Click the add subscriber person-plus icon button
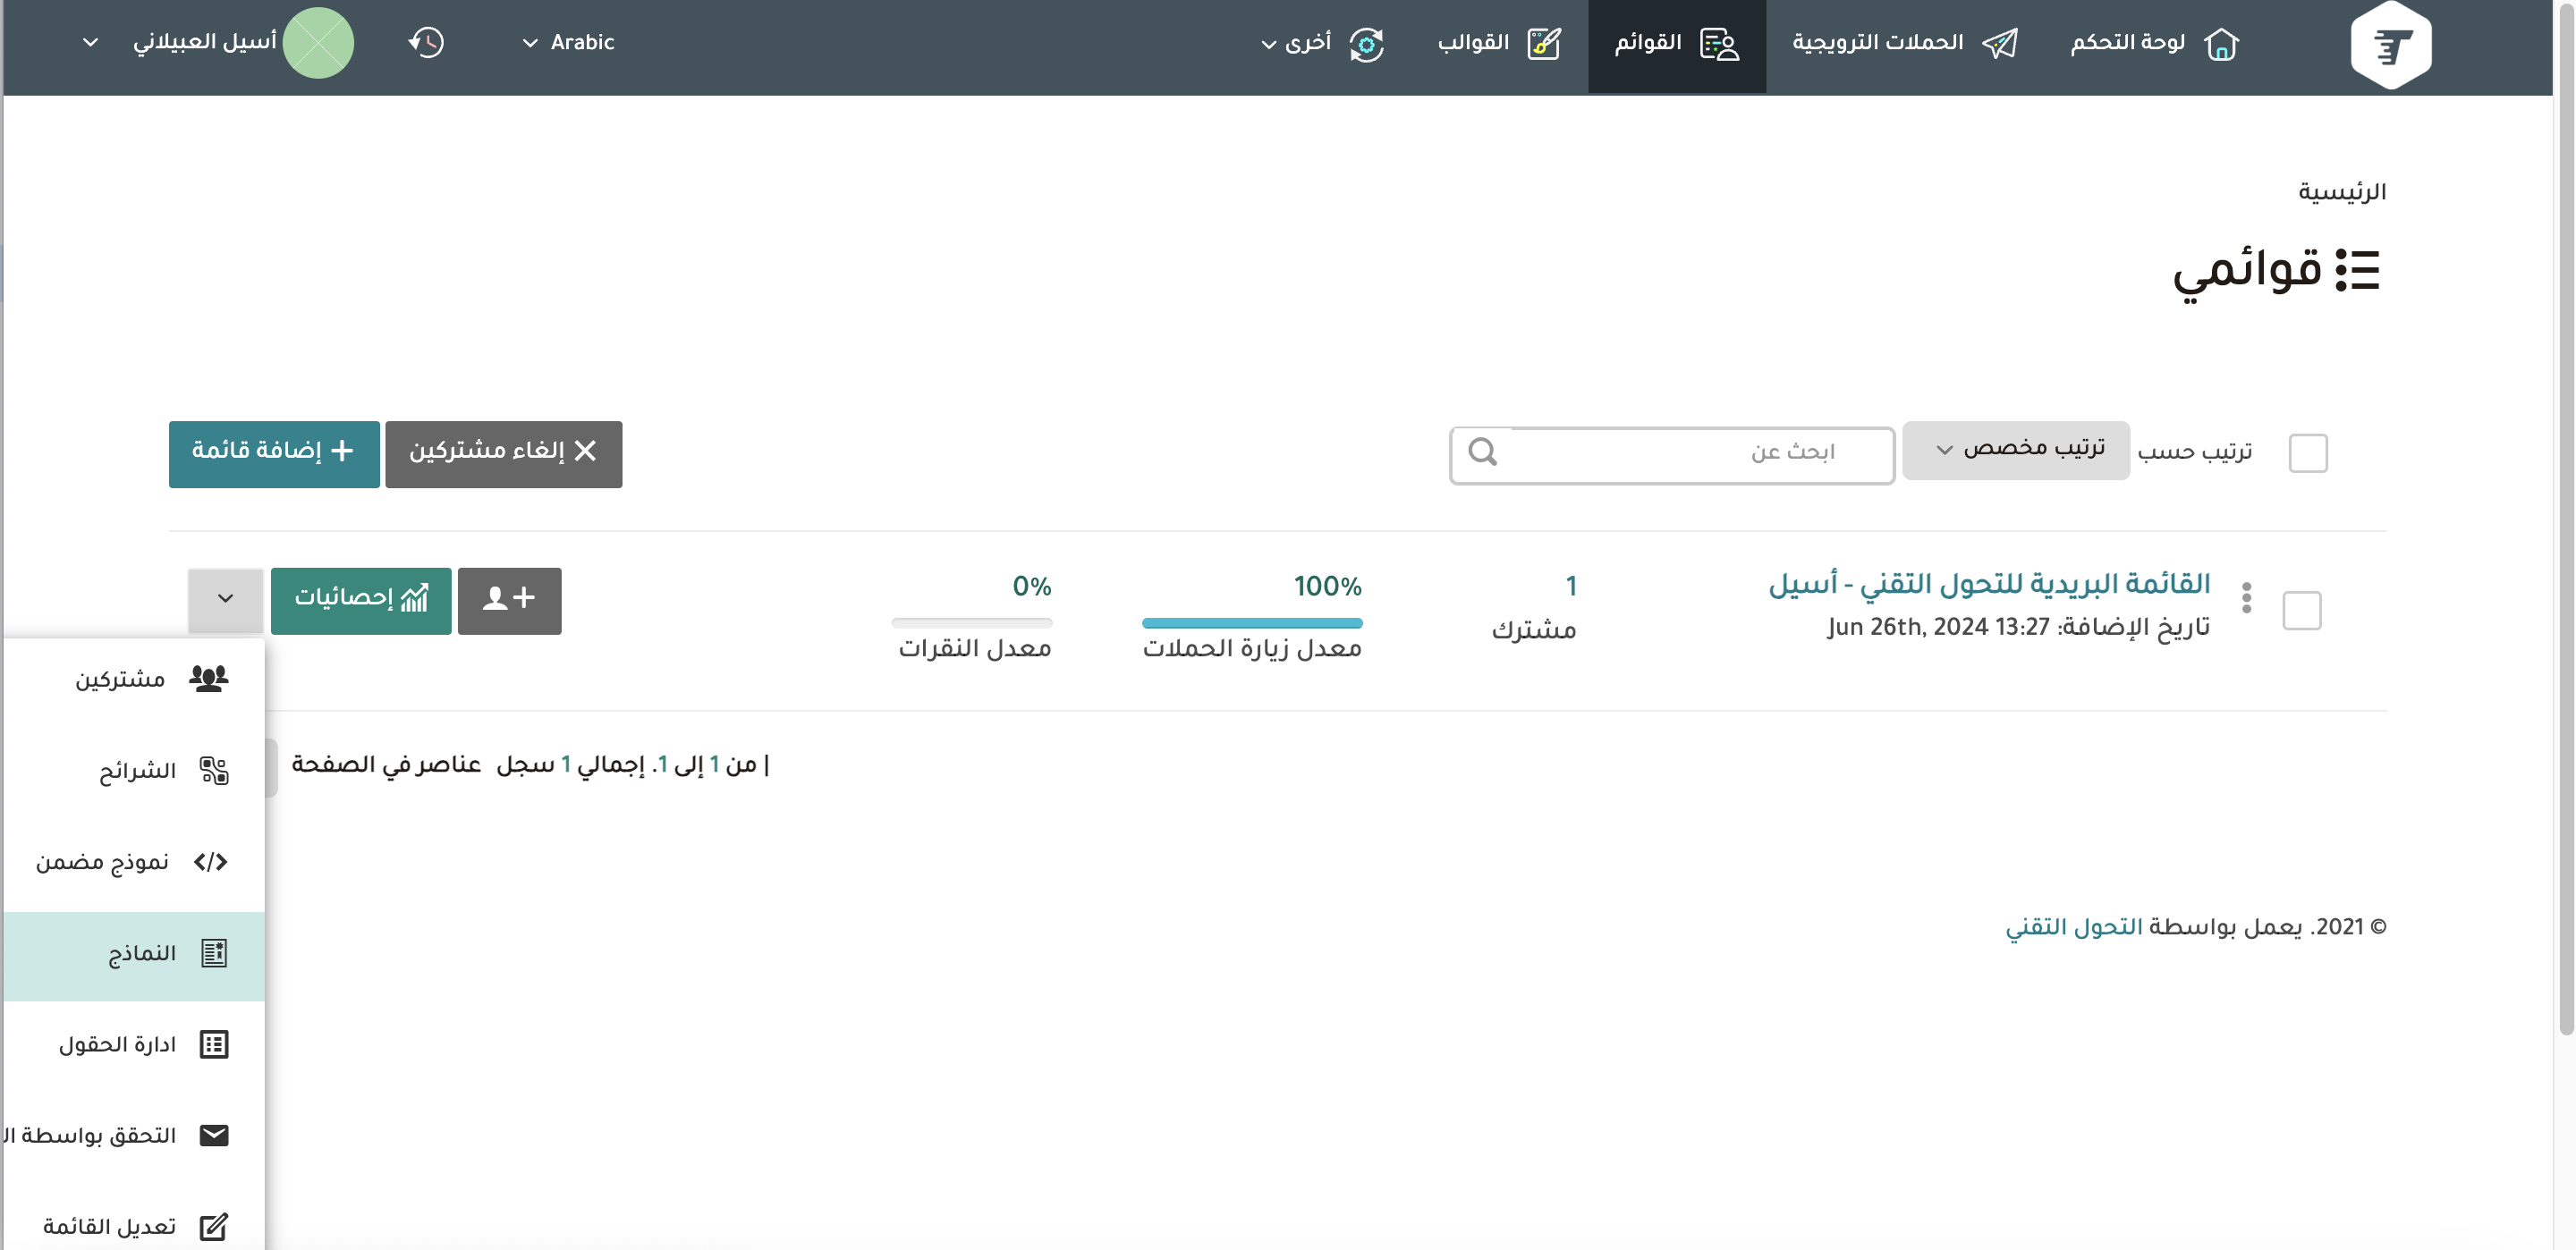 click(509, 600)
